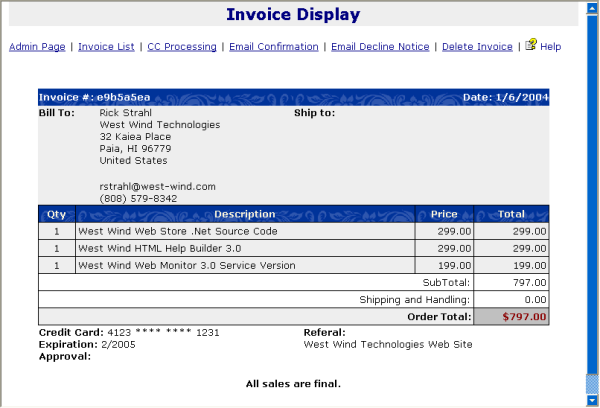This screenshot has width=600, height=408.
Task: Open CC Processing
Action: tap(182, 47)
